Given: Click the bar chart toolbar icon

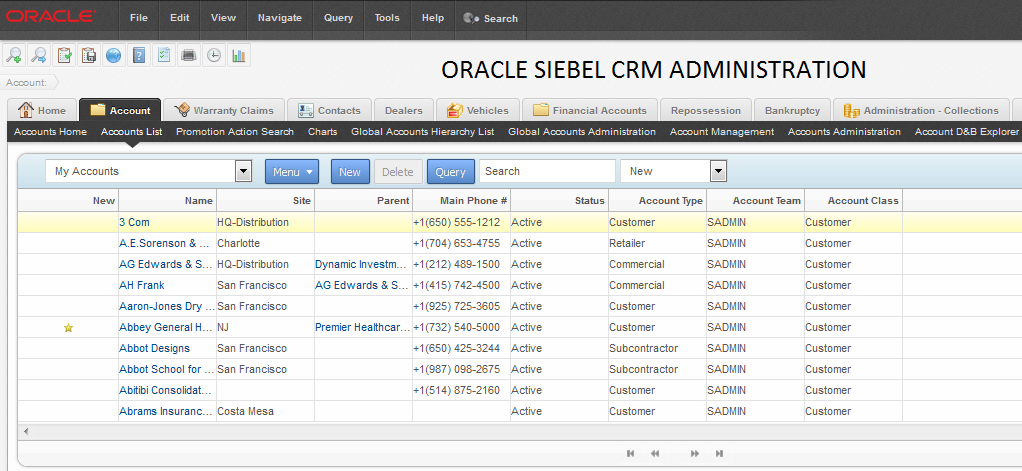Looking at the screenshot, I should 239,55.
